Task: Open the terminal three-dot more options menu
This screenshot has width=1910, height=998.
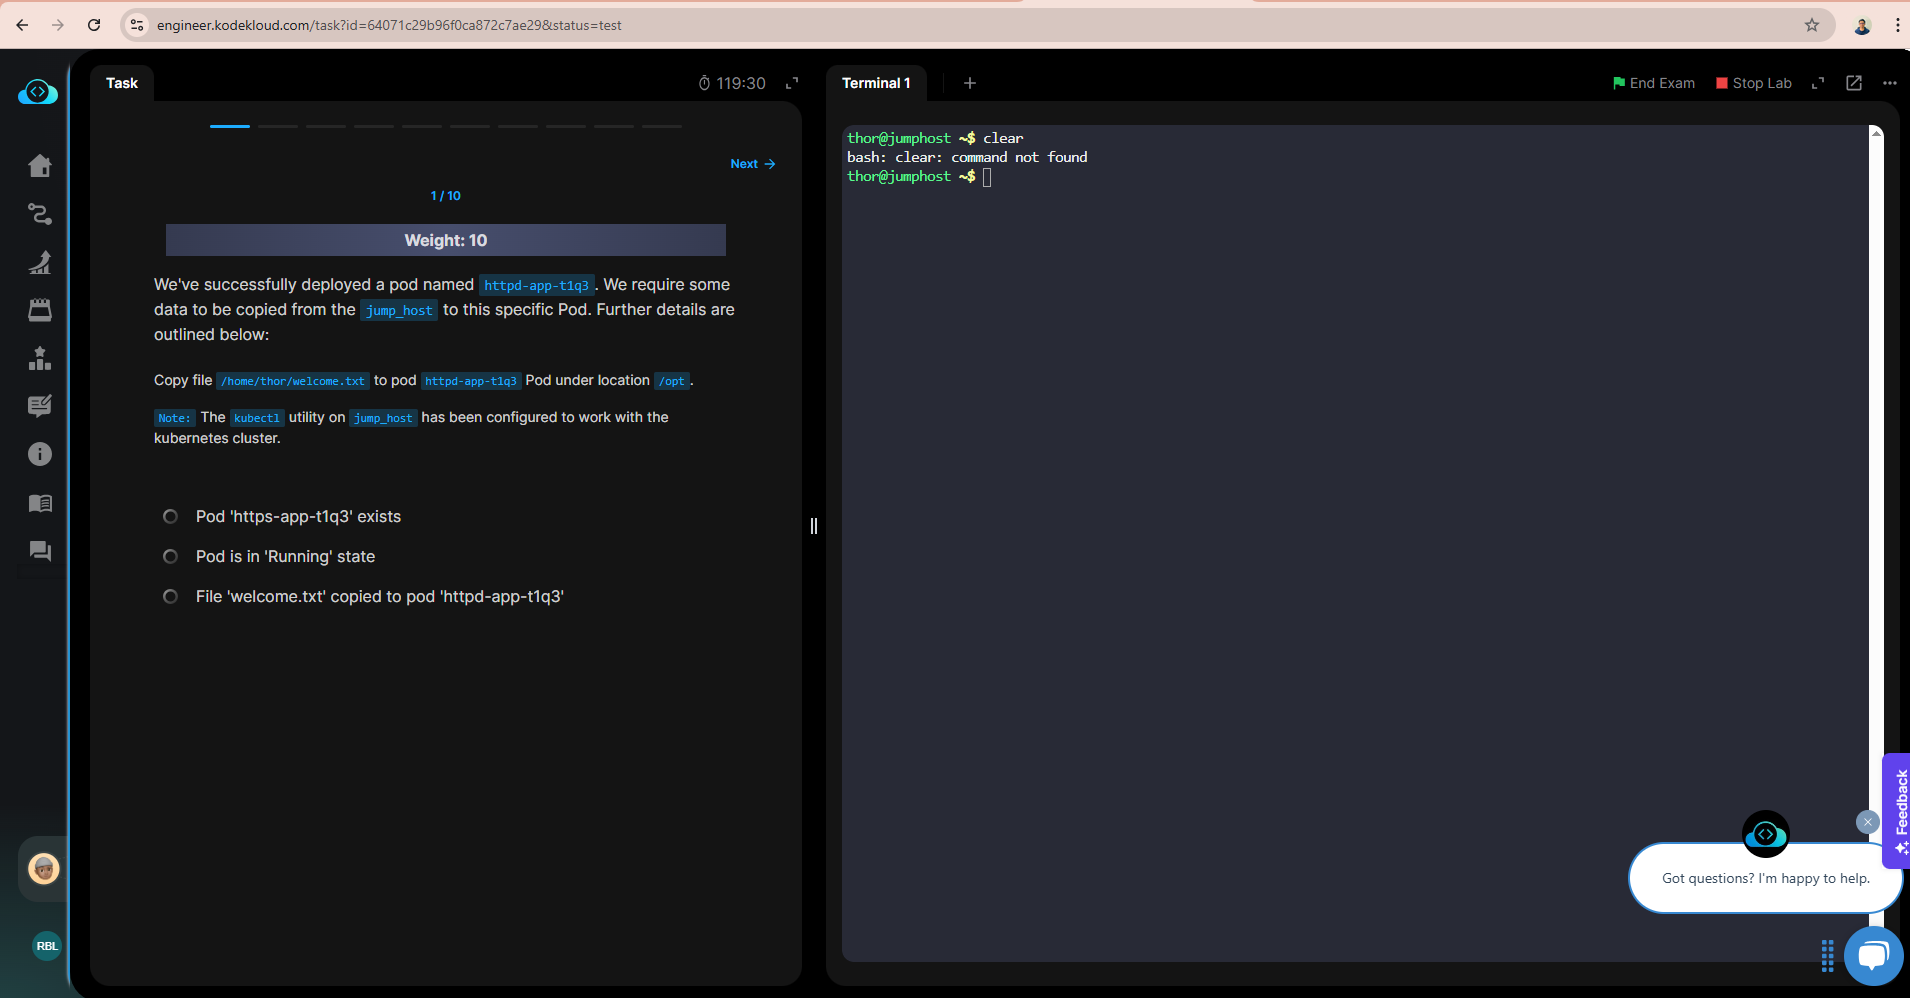Action: [1889, 83]
